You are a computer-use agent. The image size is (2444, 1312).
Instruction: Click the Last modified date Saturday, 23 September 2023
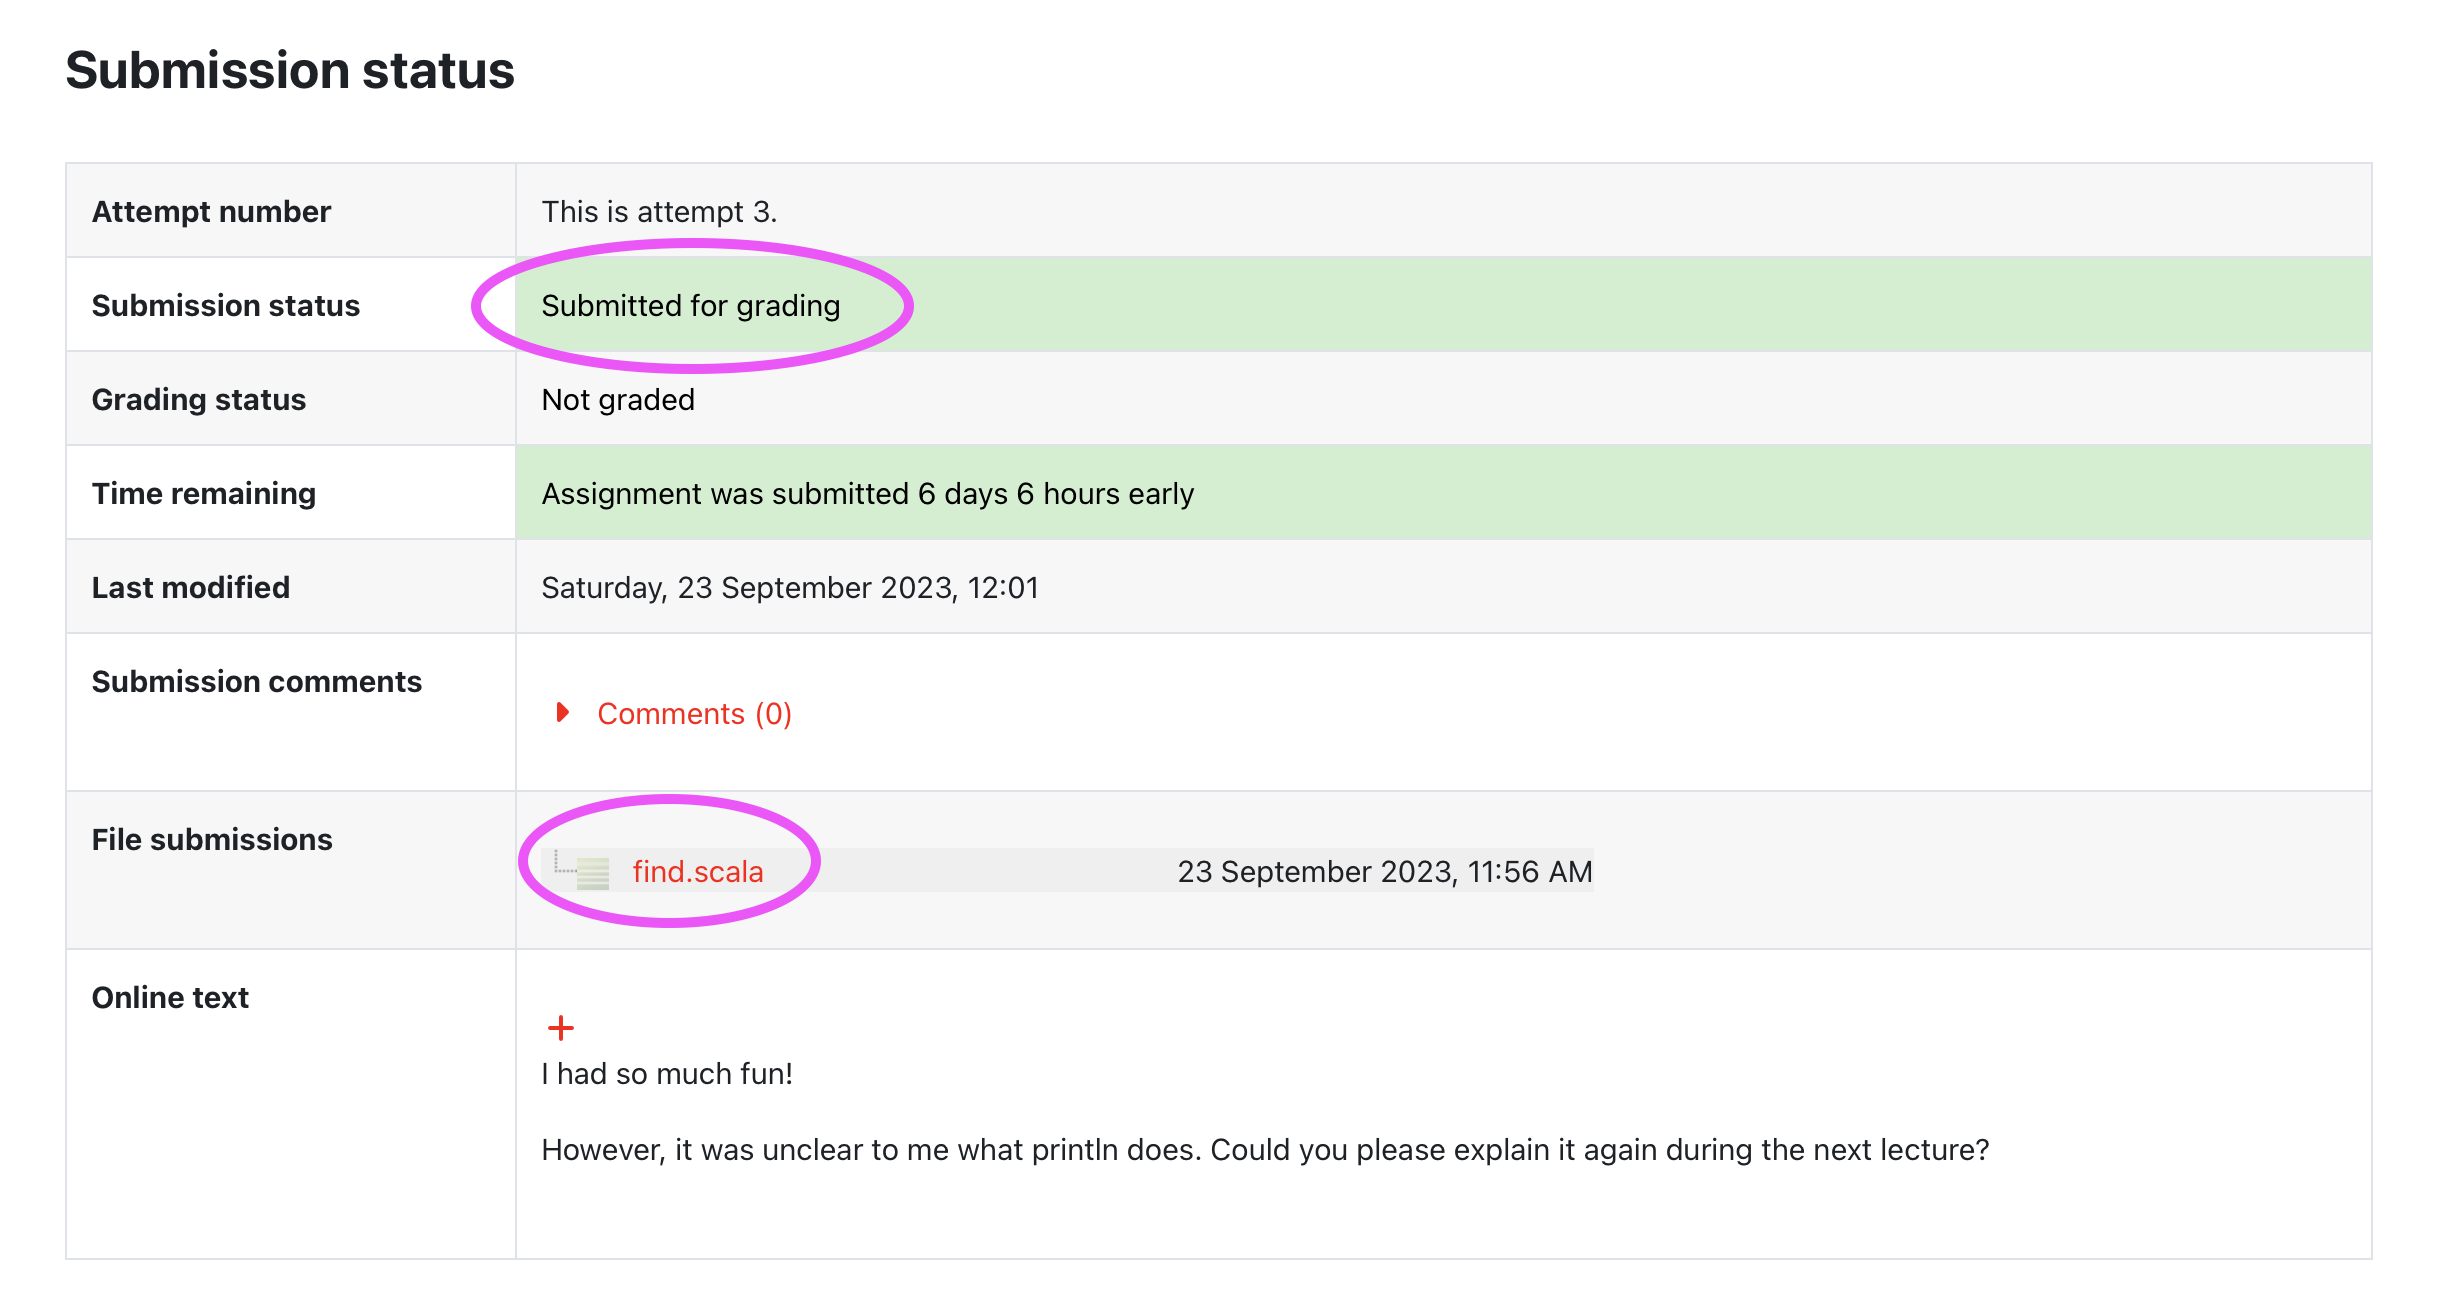(x=790, y=588)
